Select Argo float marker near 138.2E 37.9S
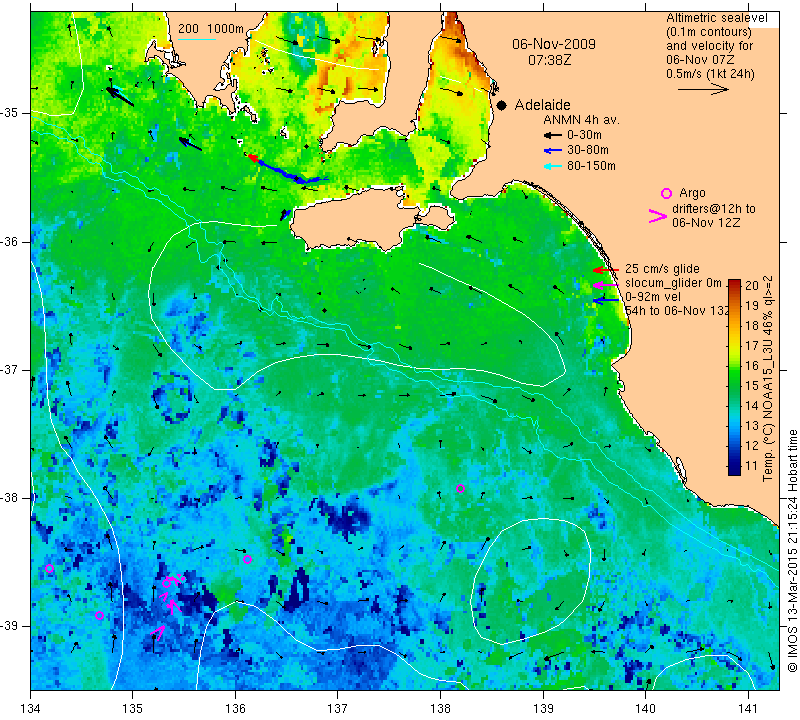This screenshot has height=720, width=800. 460,488
